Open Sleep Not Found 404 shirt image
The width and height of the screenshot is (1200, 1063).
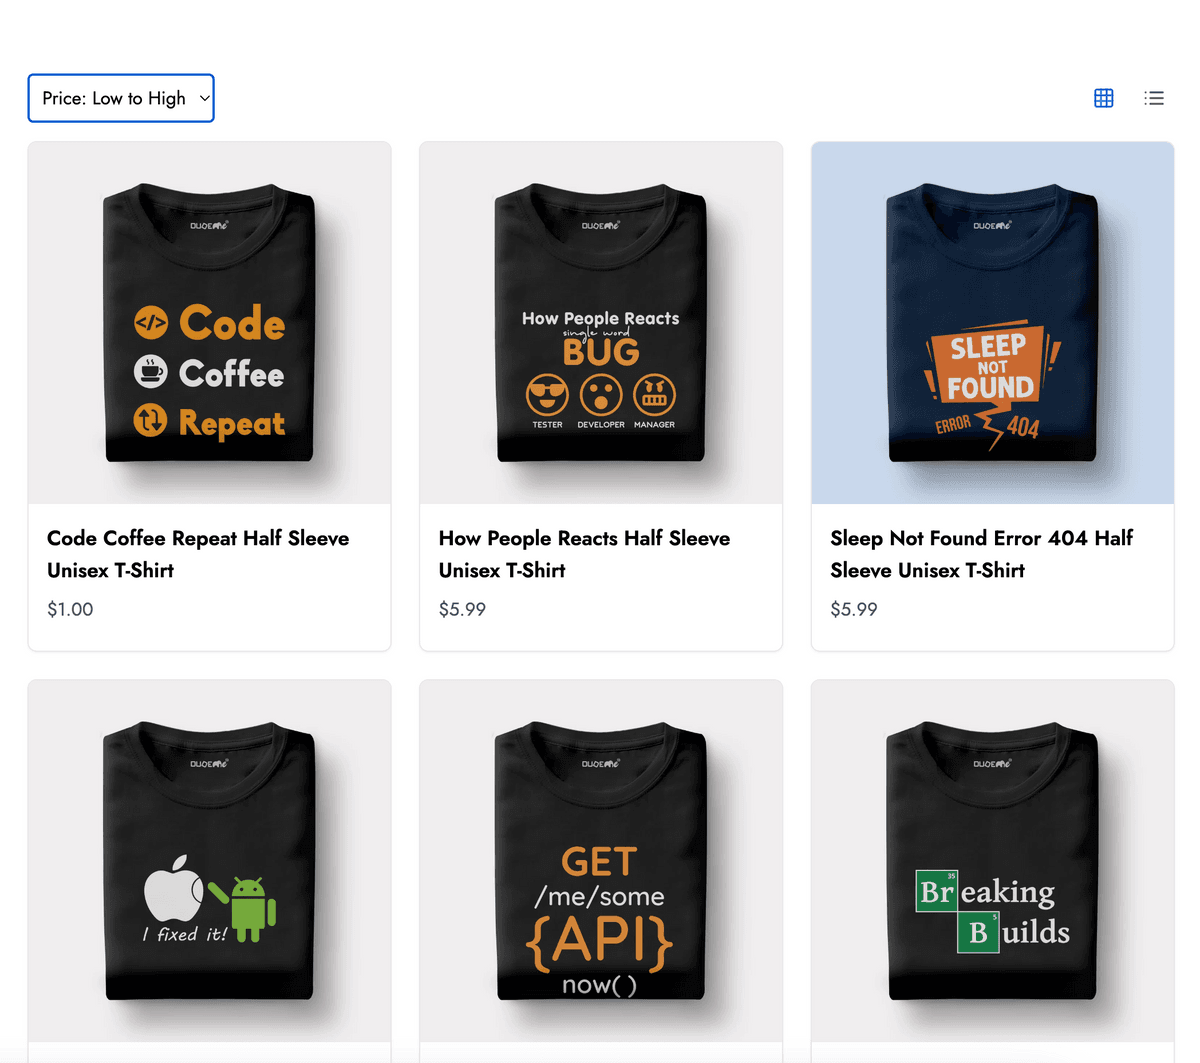point(992,323)
